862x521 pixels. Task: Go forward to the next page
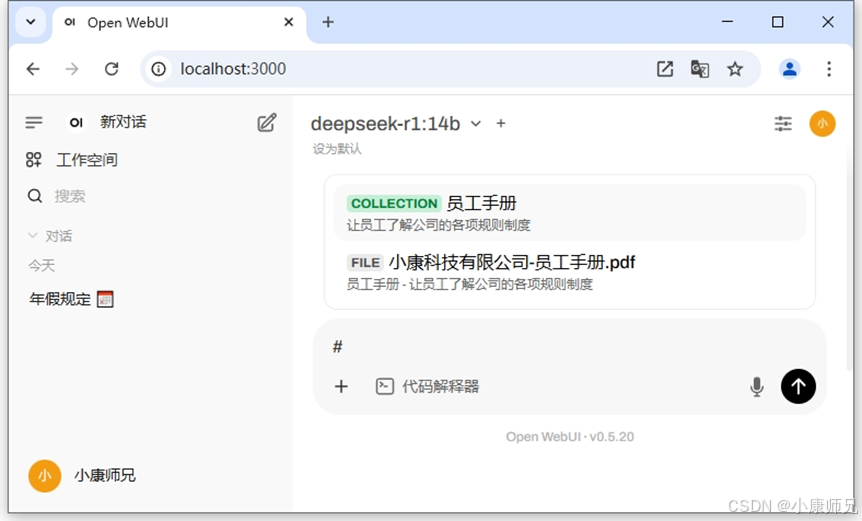pos(72,69)
